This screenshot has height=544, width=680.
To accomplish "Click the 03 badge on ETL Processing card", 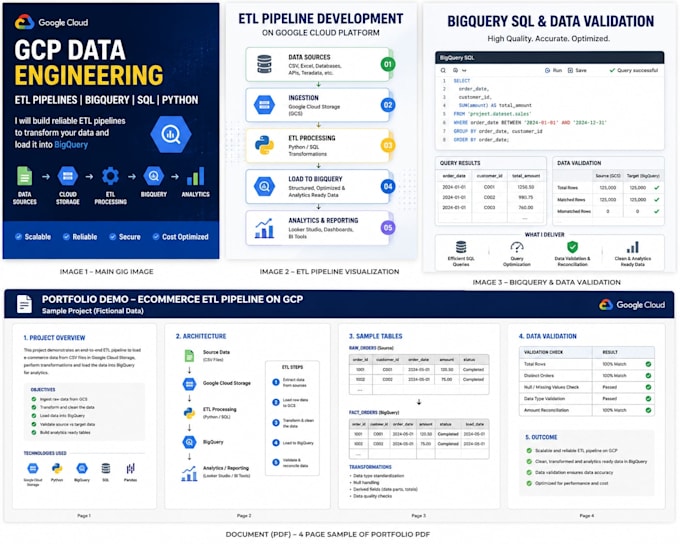I will (388, 145).
